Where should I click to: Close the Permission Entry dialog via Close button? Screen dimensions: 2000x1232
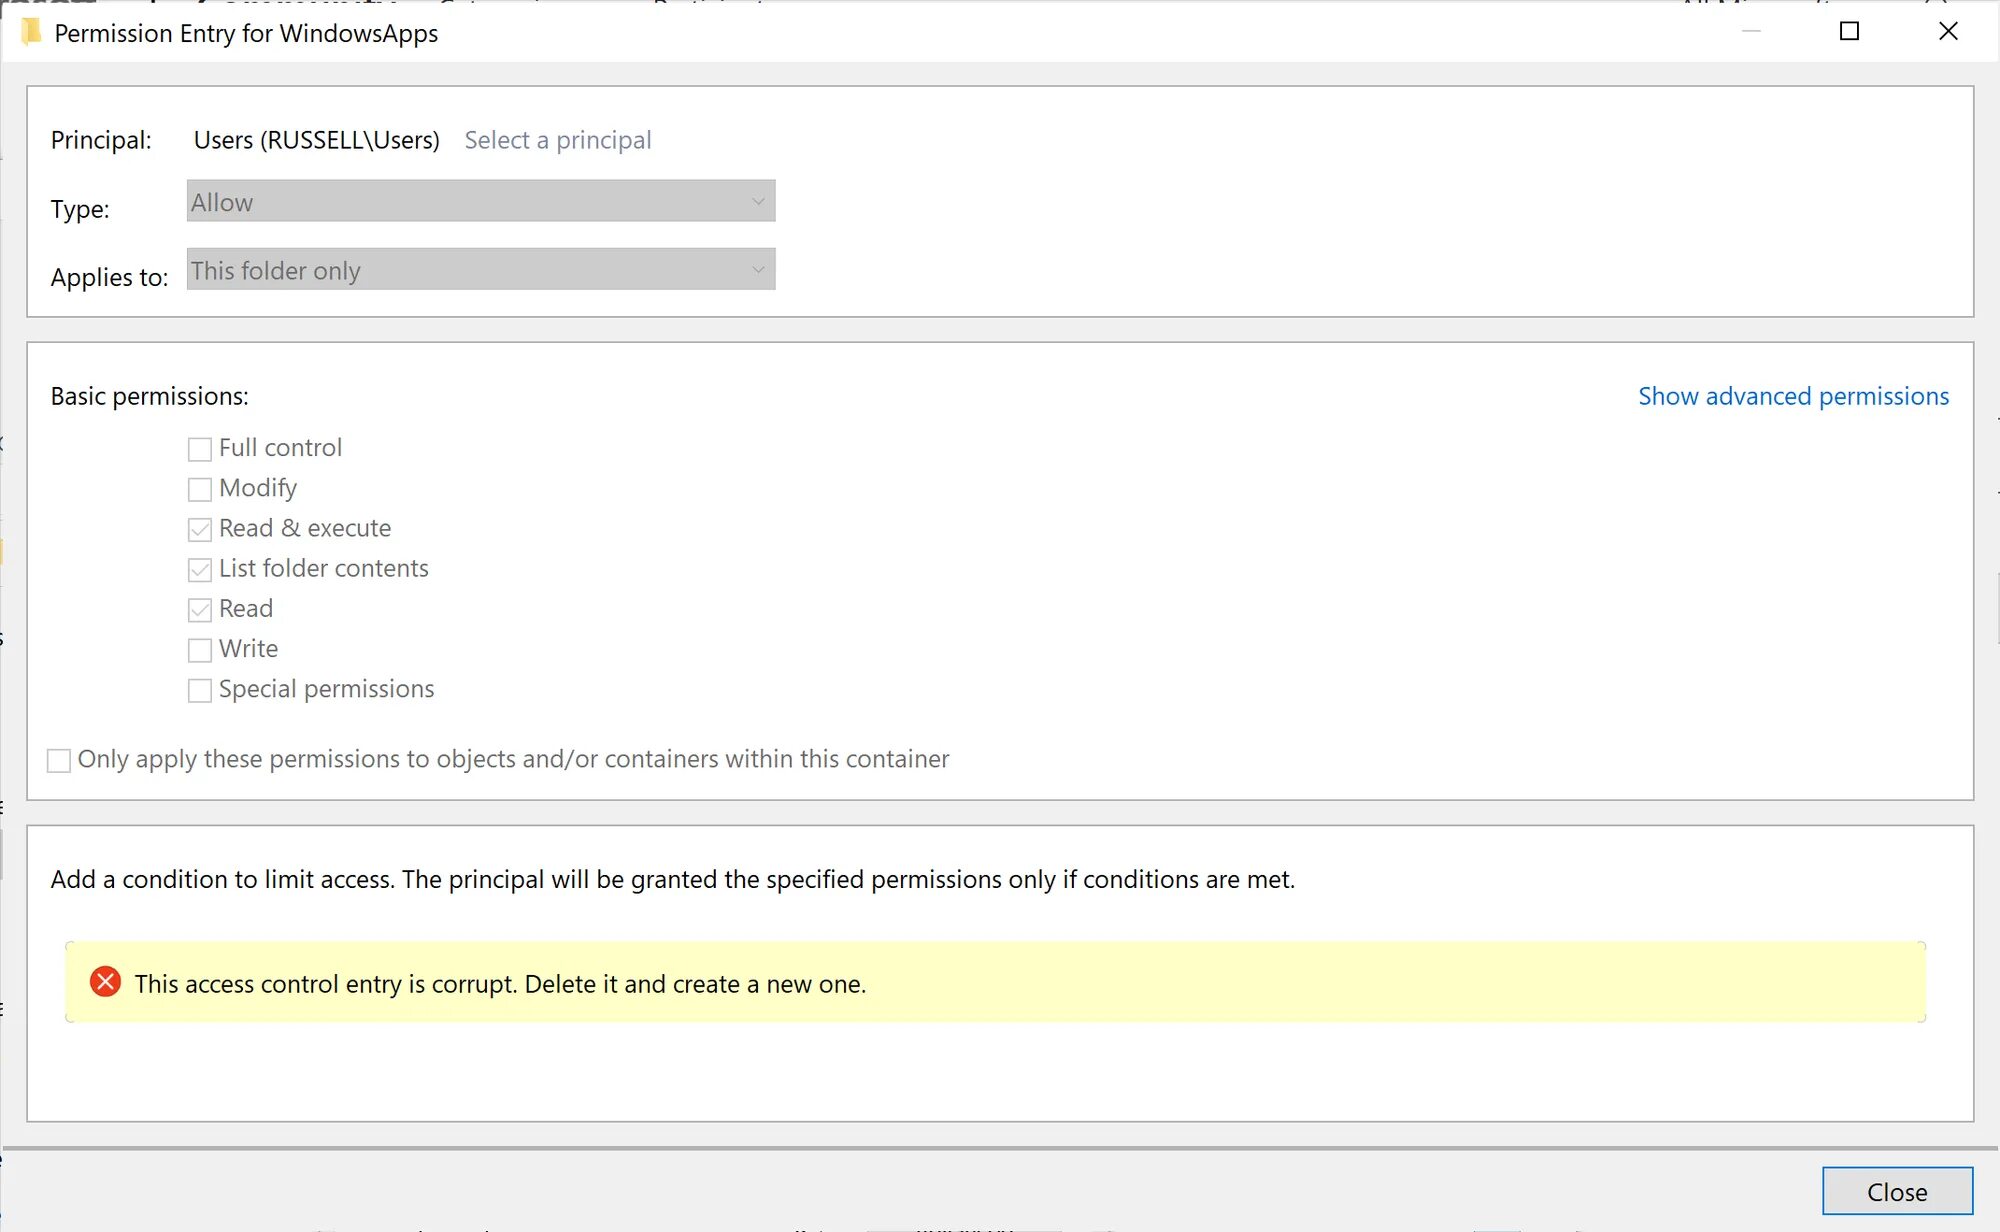click(x=1897, y=1191)
